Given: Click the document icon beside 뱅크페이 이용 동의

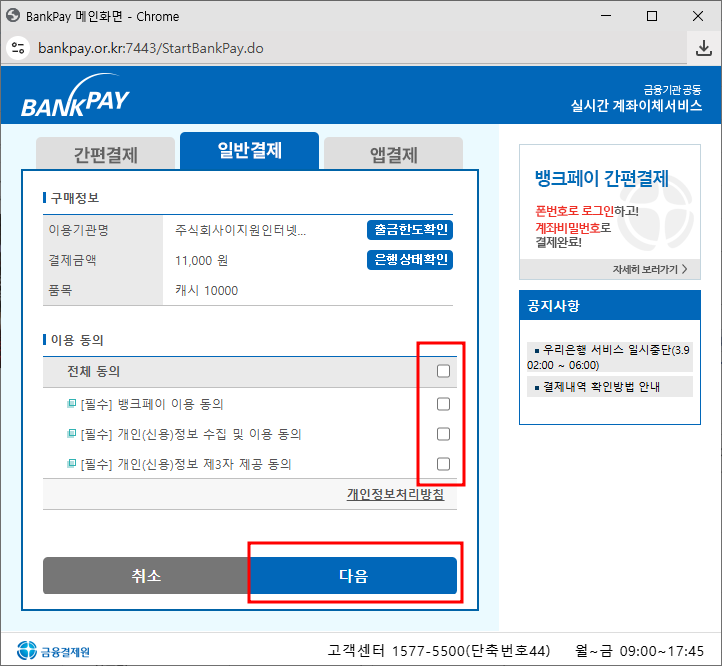Looking at the screenshot, I should [71, 404].
